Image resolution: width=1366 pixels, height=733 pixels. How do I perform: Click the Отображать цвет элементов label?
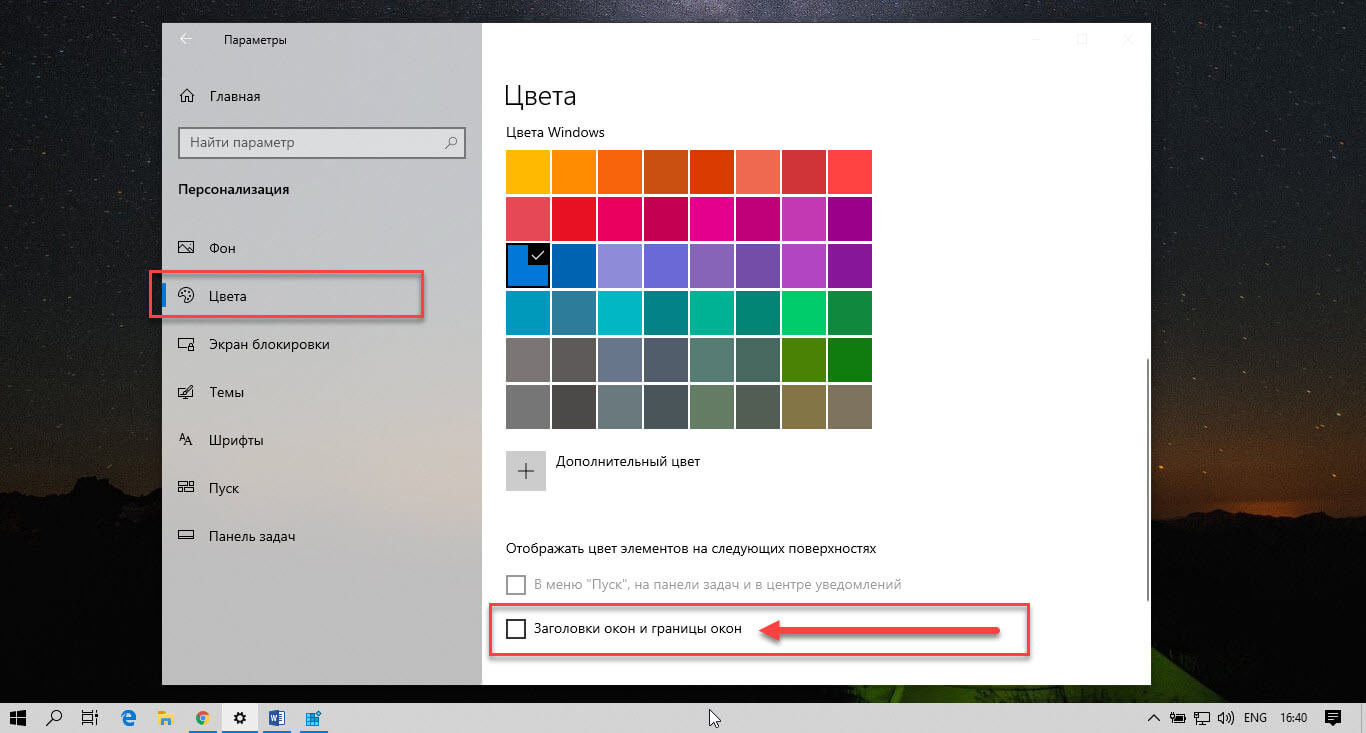[x=691, y=548]
